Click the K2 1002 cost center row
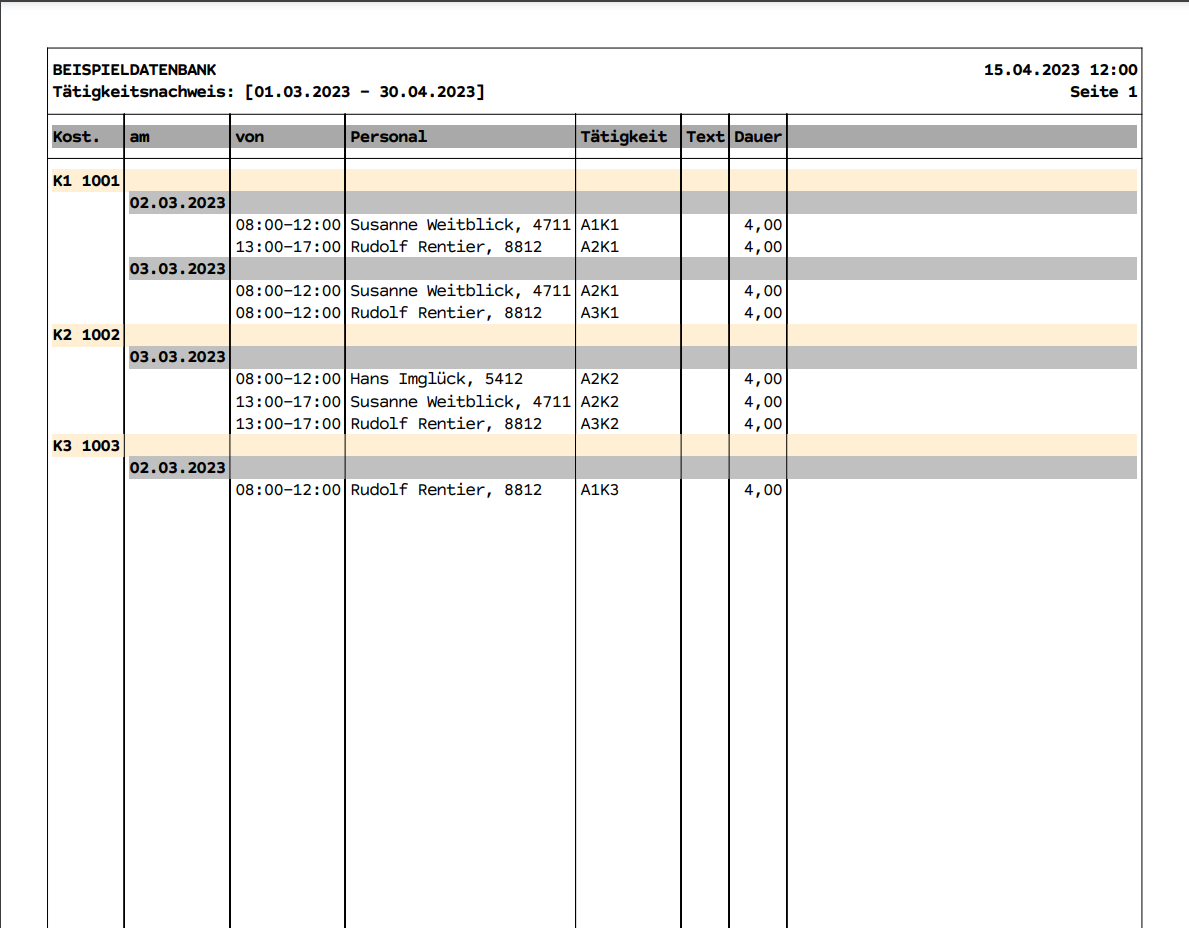Viewport: 1189px width, 928px height. (x=86, y=335)
